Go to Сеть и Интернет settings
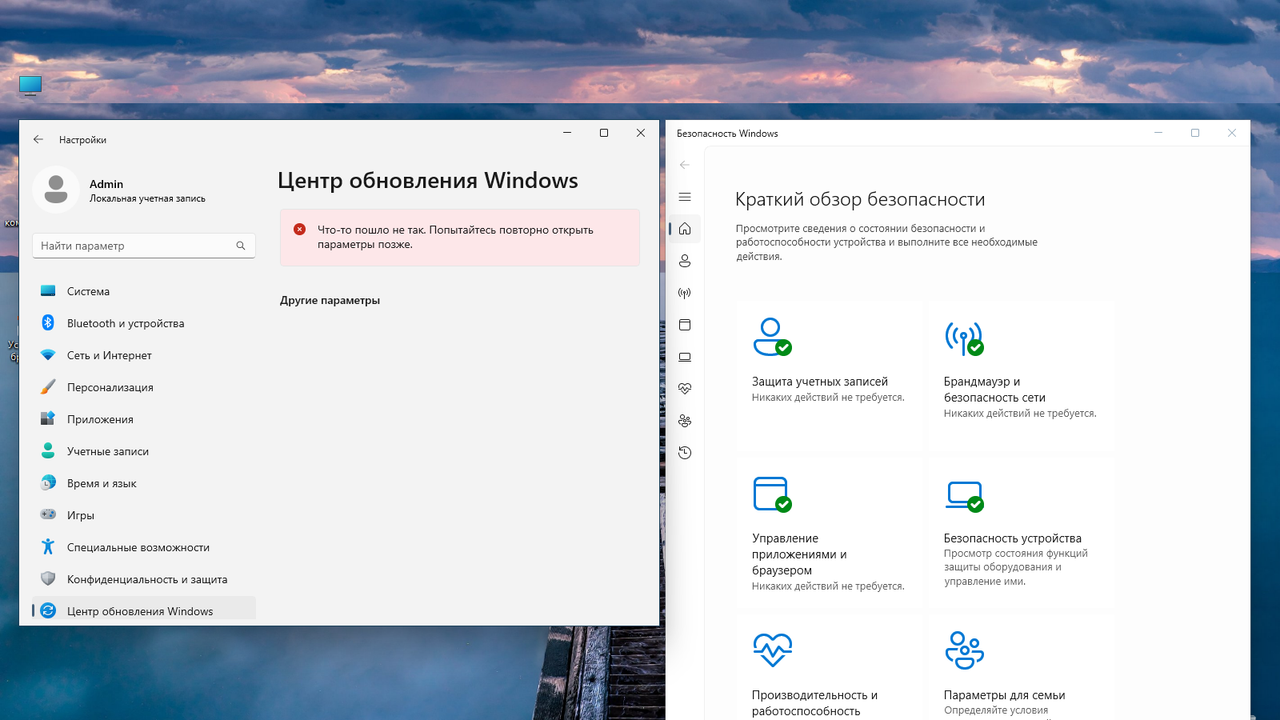 (144, 355)
